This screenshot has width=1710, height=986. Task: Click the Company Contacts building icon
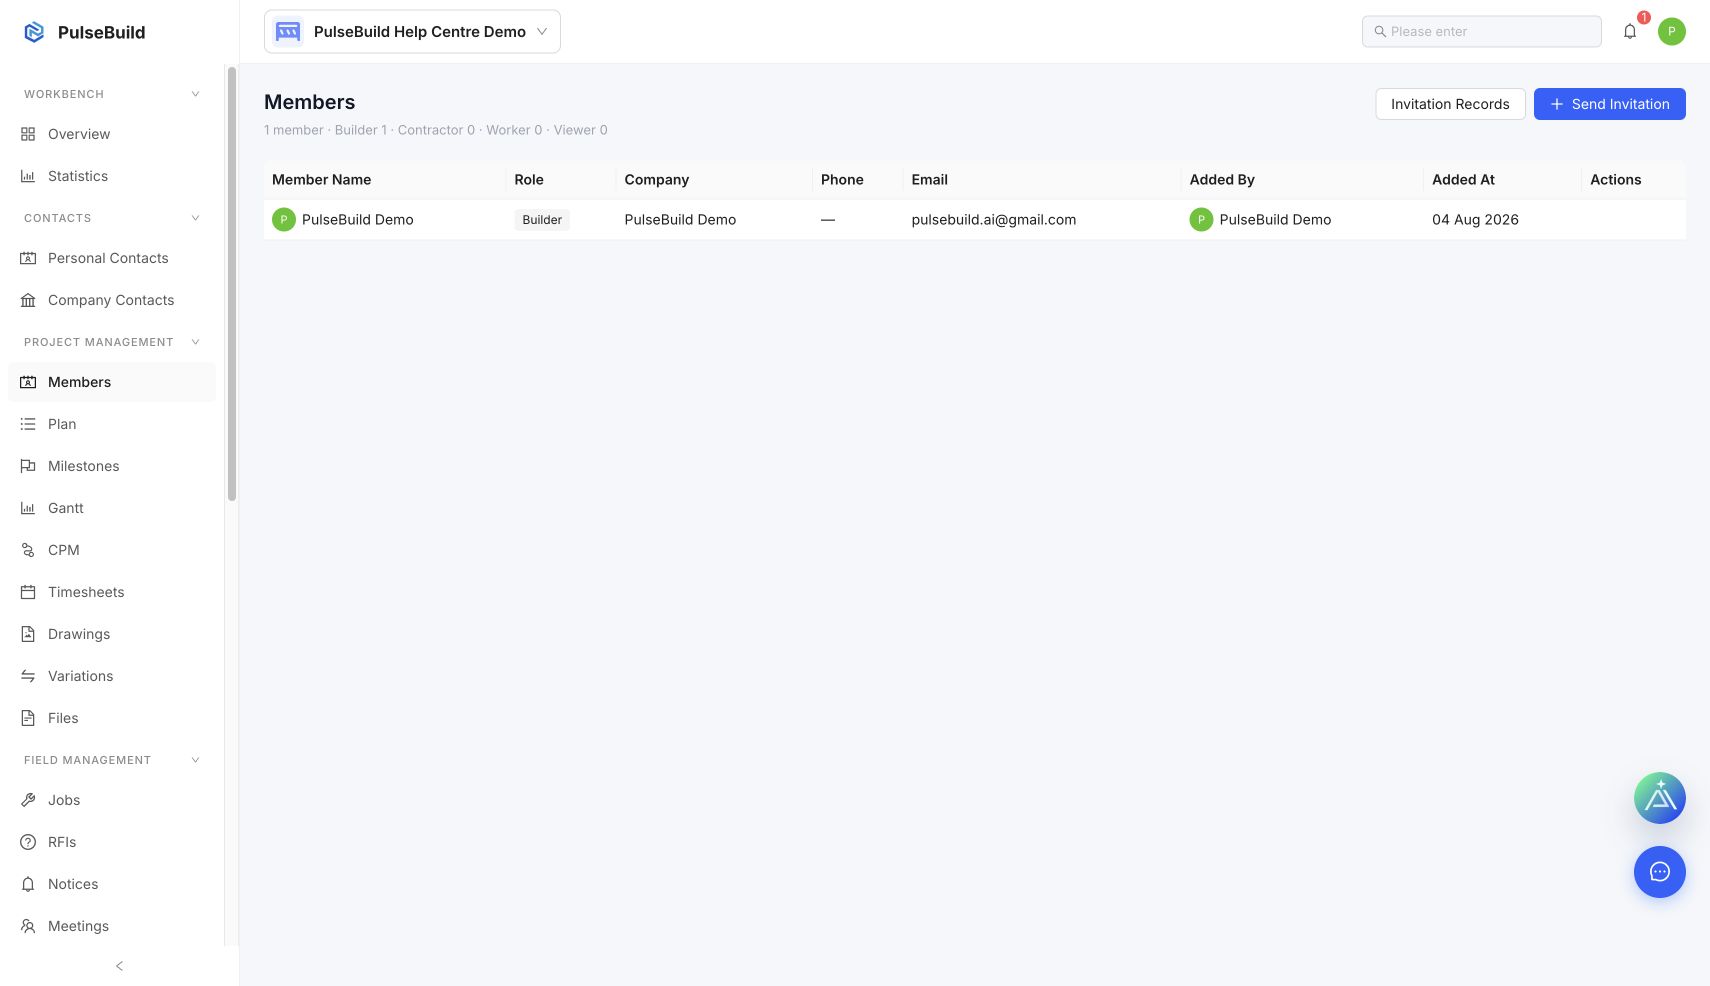(28, 300)
